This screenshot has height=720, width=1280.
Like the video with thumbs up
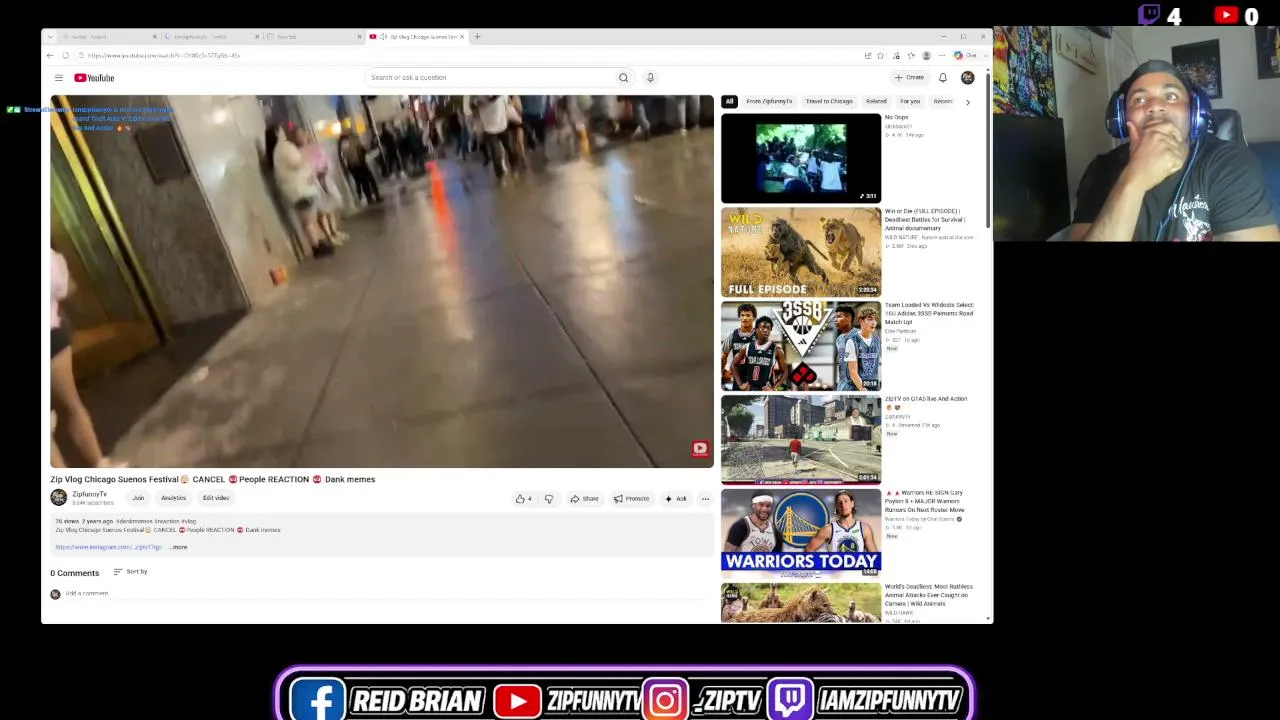pos(523,499)
